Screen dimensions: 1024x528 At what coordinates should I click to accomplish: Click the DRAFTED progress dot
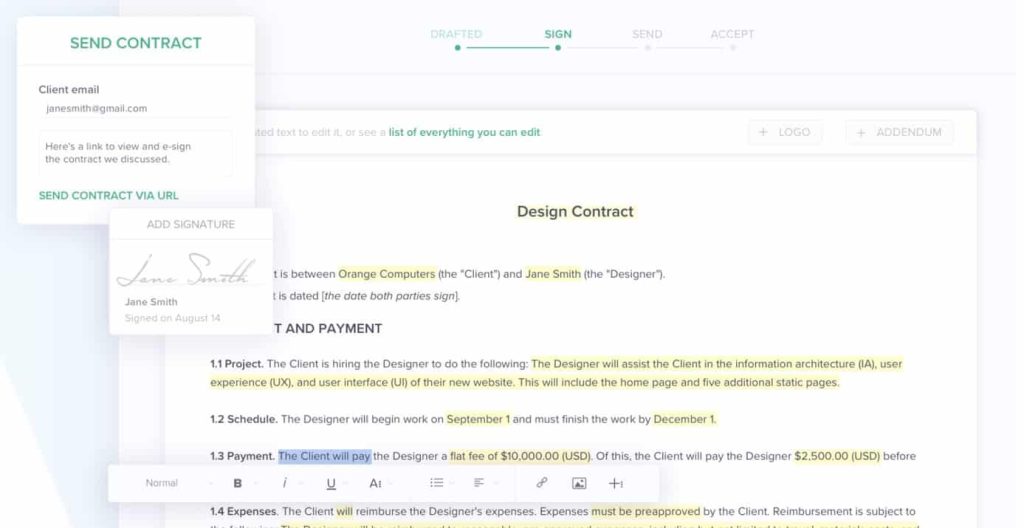458,48
